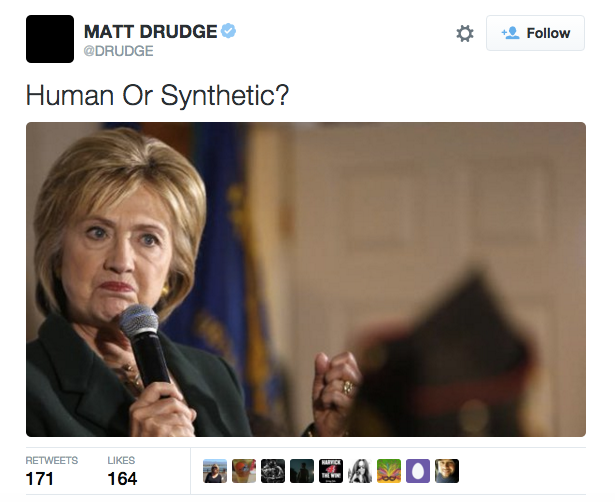View the 171 retweets list
This screenshot has width=615, height=502.
pos(51,471)
